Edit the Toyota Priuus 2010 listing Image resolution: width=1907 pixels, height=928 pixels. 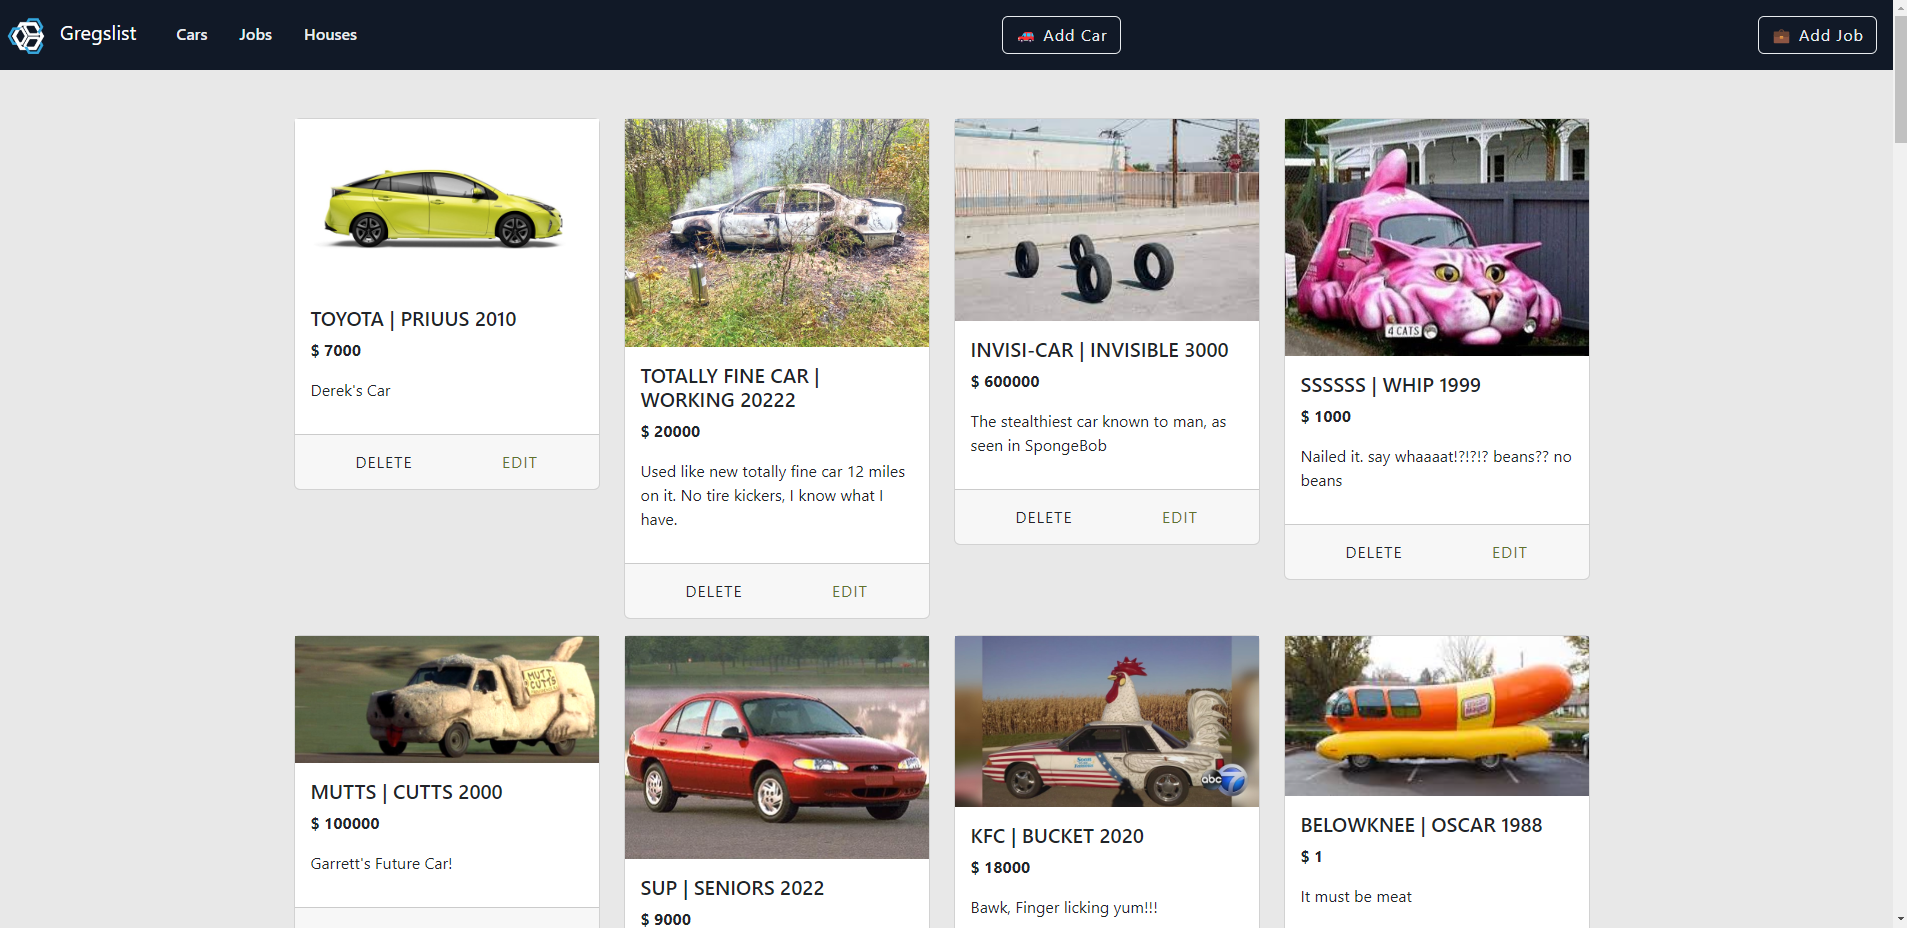tap(519, 463)
